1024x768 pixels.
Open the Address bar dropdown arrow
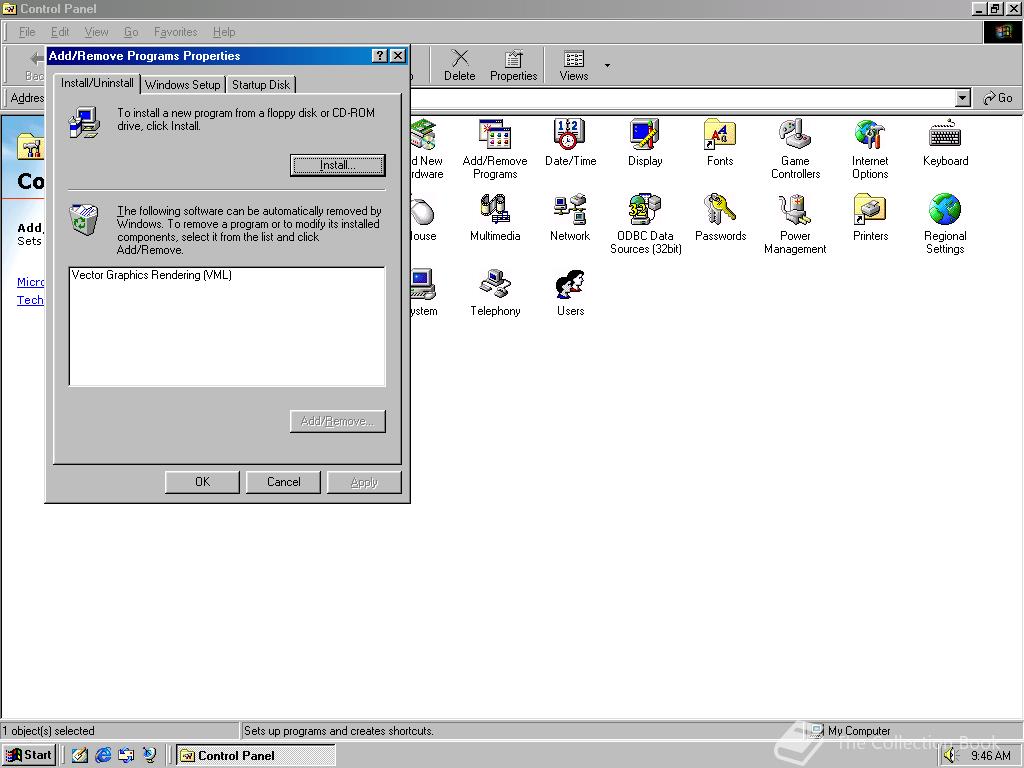tap(962, 98)
